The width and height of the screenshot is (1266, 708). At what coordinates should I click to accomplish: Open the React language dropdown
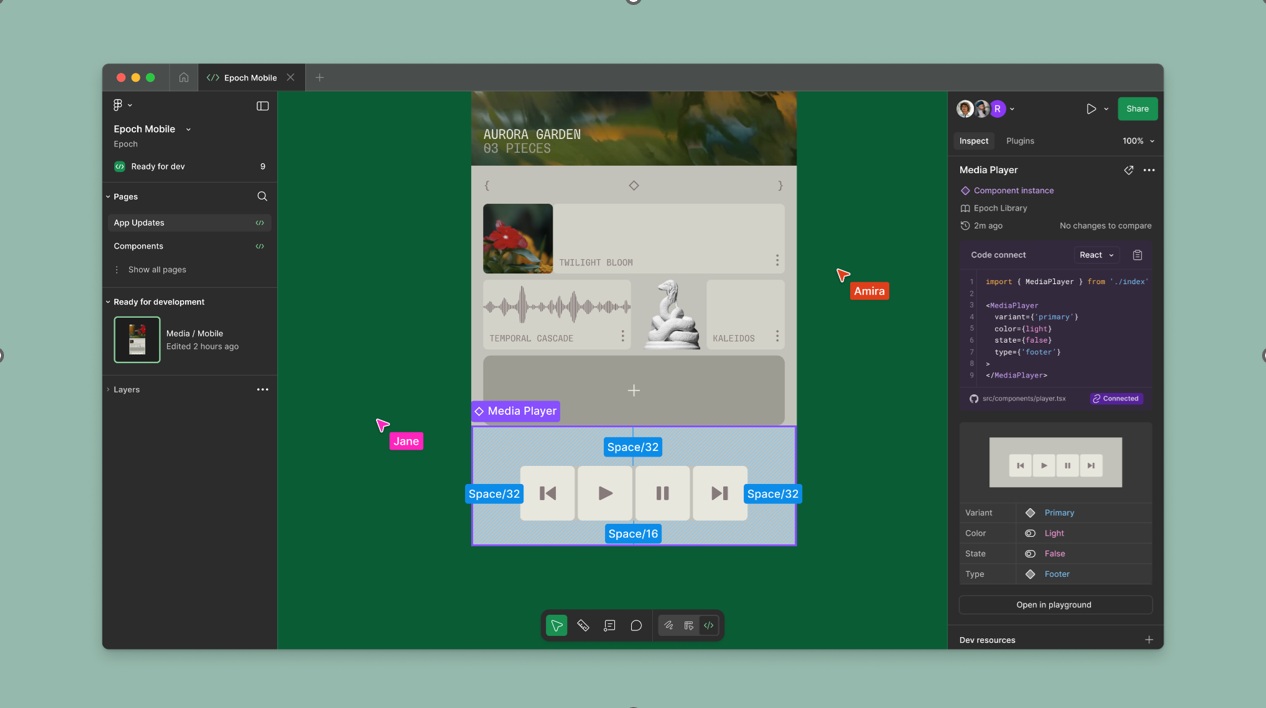tap(1096, 255)
